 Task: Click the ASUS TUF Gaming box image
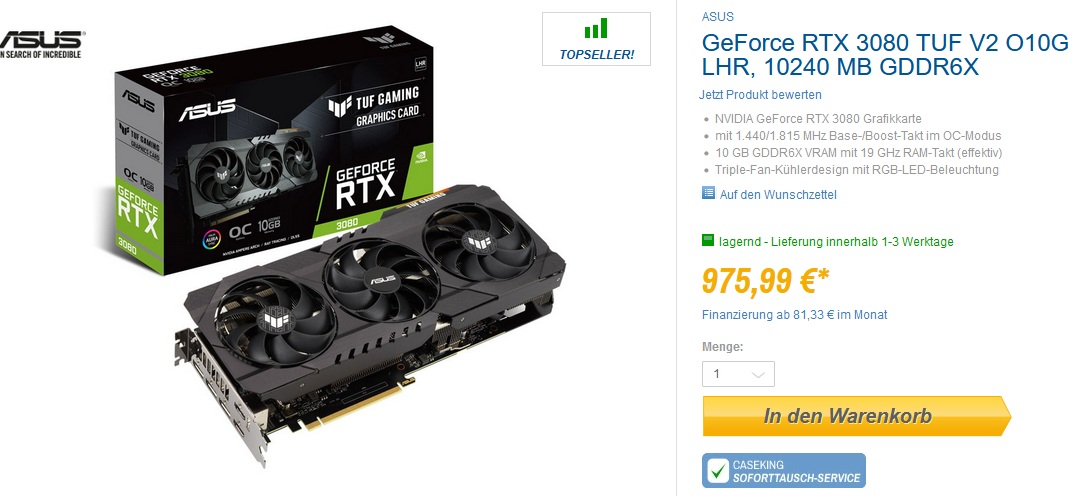pyautogui.click(x=273, y=149)
